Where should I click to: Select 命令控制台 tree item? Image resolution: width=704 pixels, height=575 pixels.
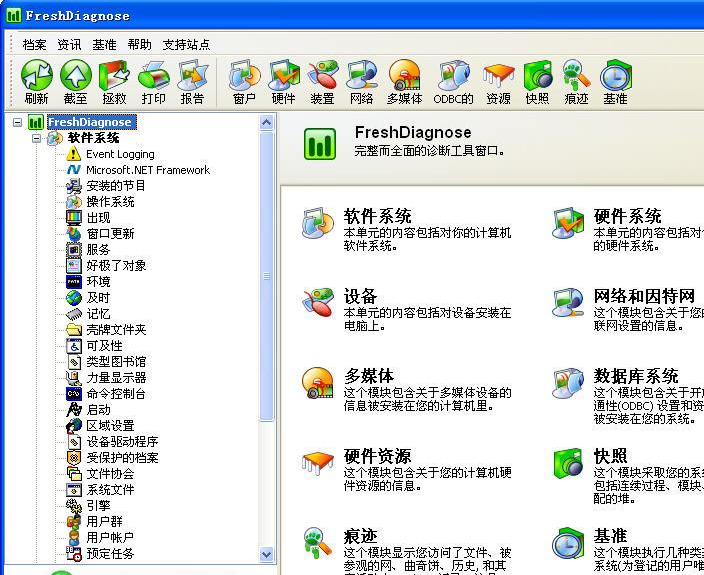(116, 394)
